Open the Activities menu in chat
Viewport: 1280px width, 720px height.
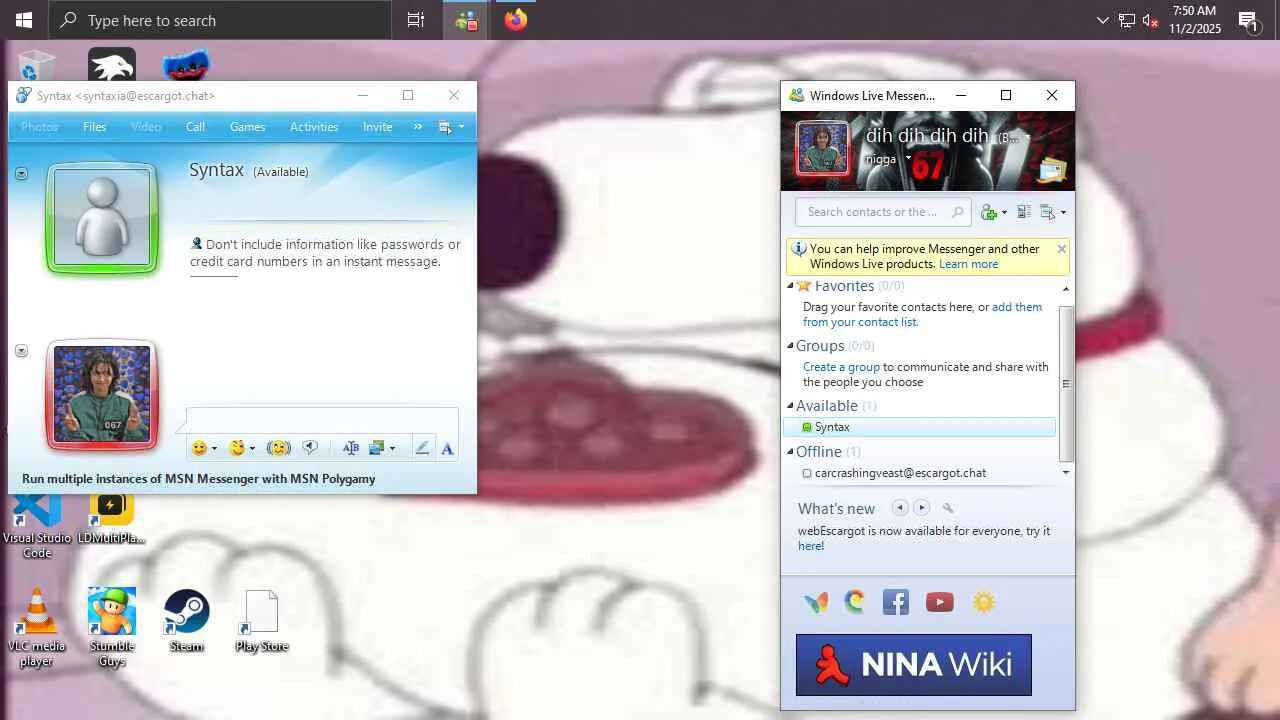pos(314,127)
